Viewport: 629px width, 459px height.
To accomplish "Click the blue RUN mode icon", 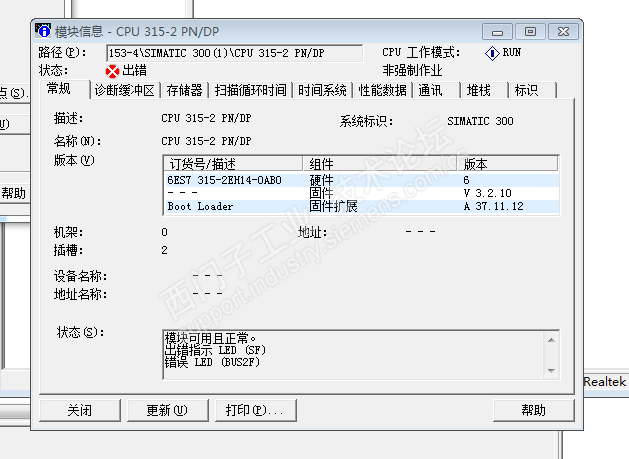I will click(492, 53).
